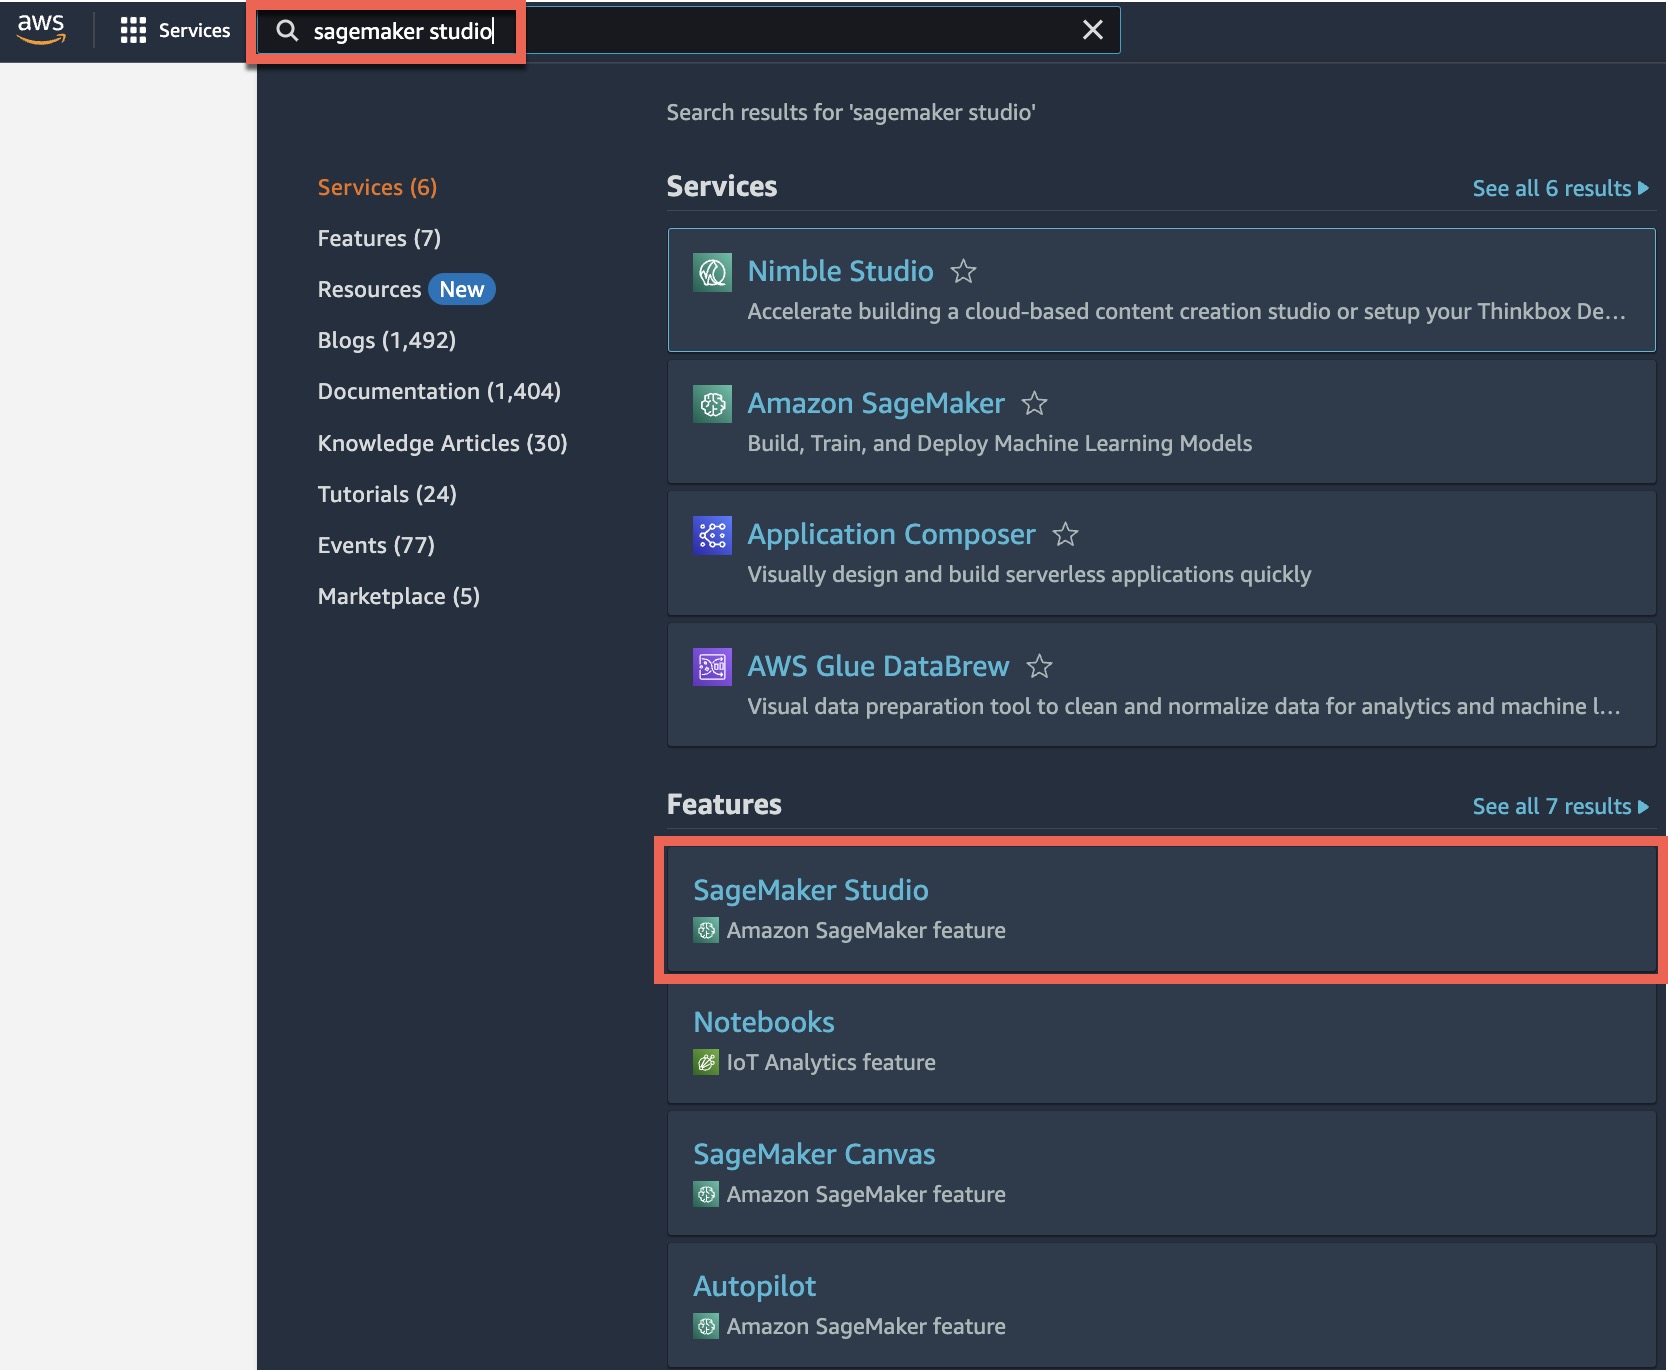Image resolution: width=1668 pixels, height=1370 pixels.
Task: Select the Services (6) filter
Action: tap(377, 187)
